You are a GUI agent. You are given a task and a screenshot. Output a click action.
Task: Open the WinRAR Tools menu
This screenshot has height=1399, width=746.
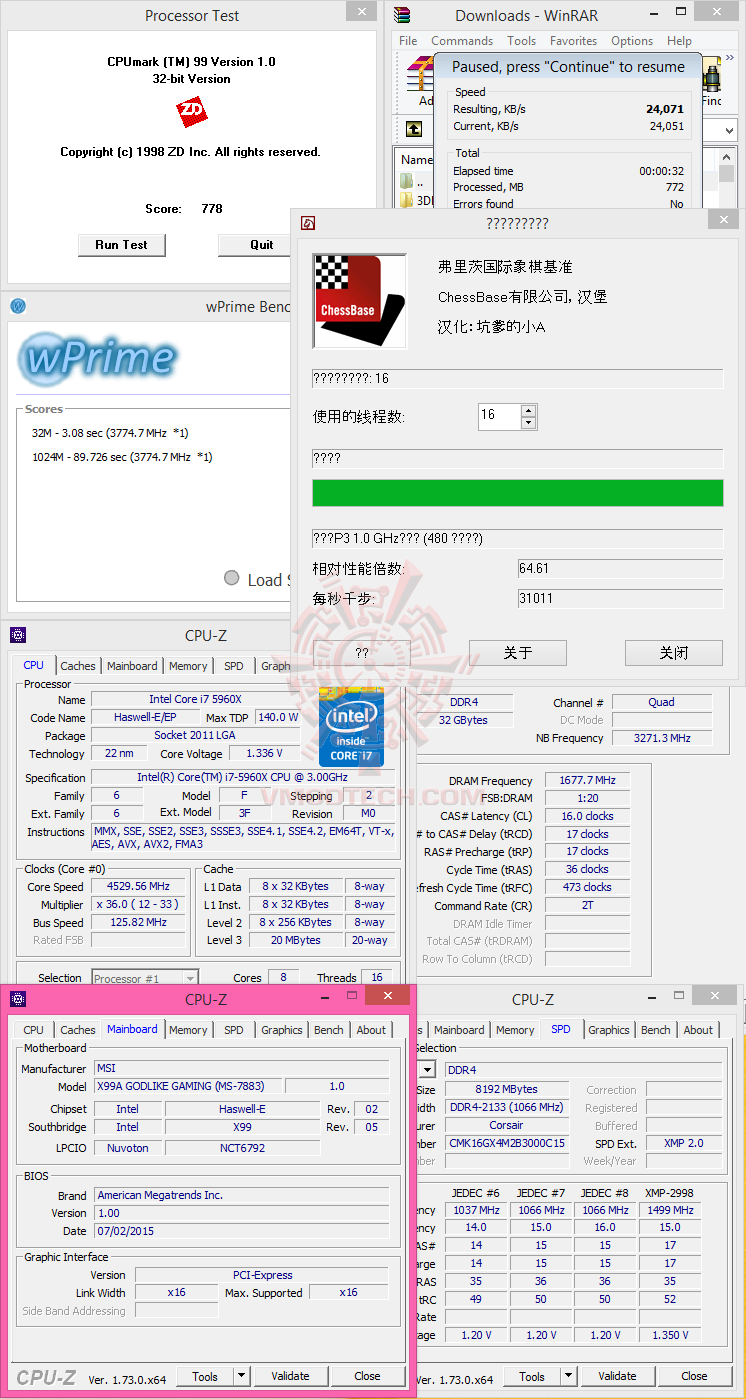pos(521,41)
